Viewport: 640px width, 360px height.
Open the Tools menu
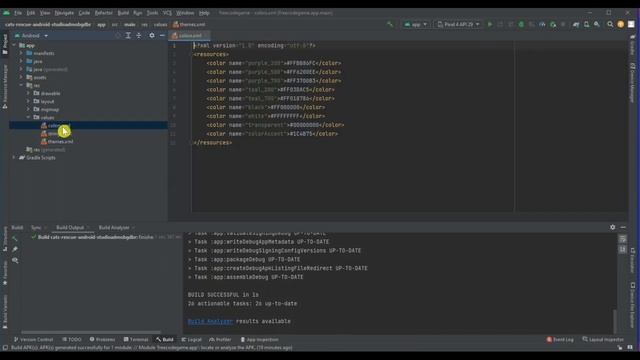152,13
